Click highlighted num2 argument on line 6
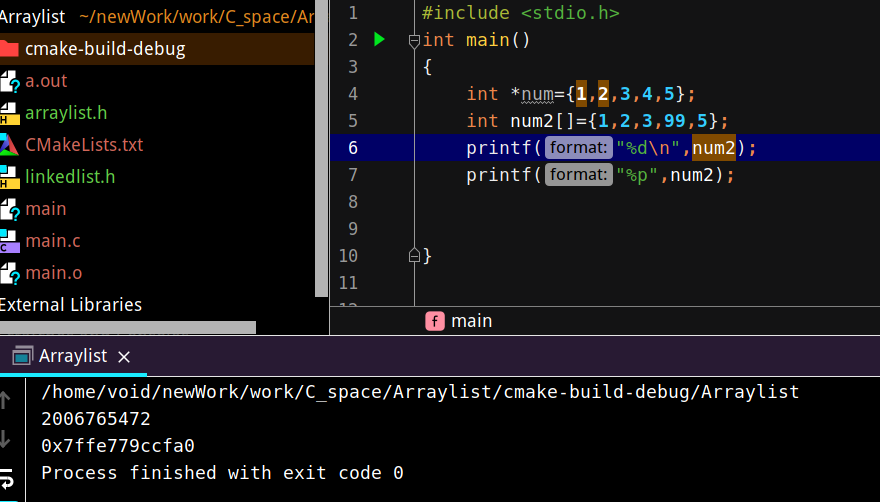Screen dimensions: 880x502 click(x=713, y=148)
